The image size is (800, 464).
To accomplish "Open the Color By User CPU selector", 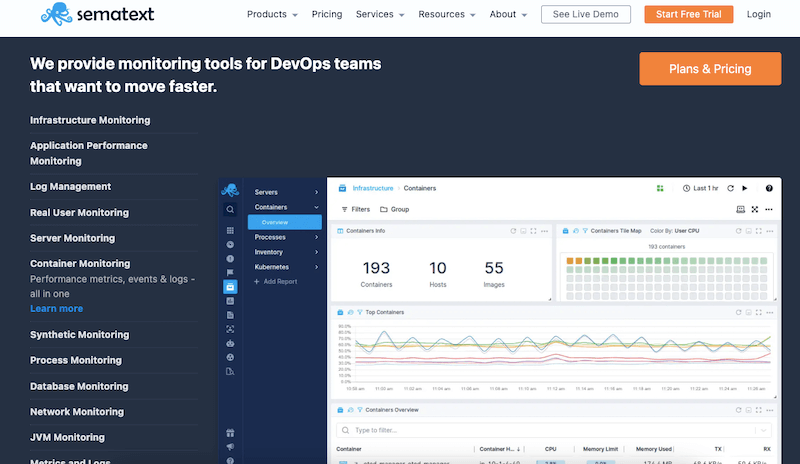I will click(x=674, y=231).
